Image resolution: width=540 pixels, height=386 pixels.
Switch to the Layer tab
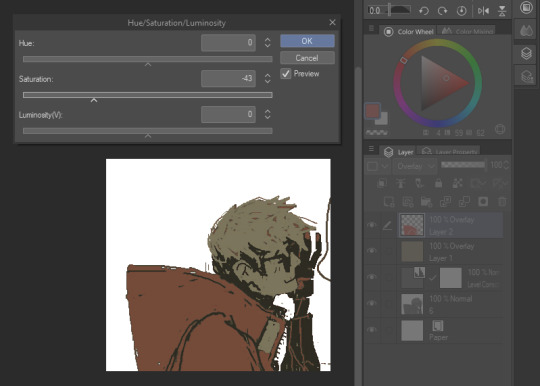click(x=399, y=152)
